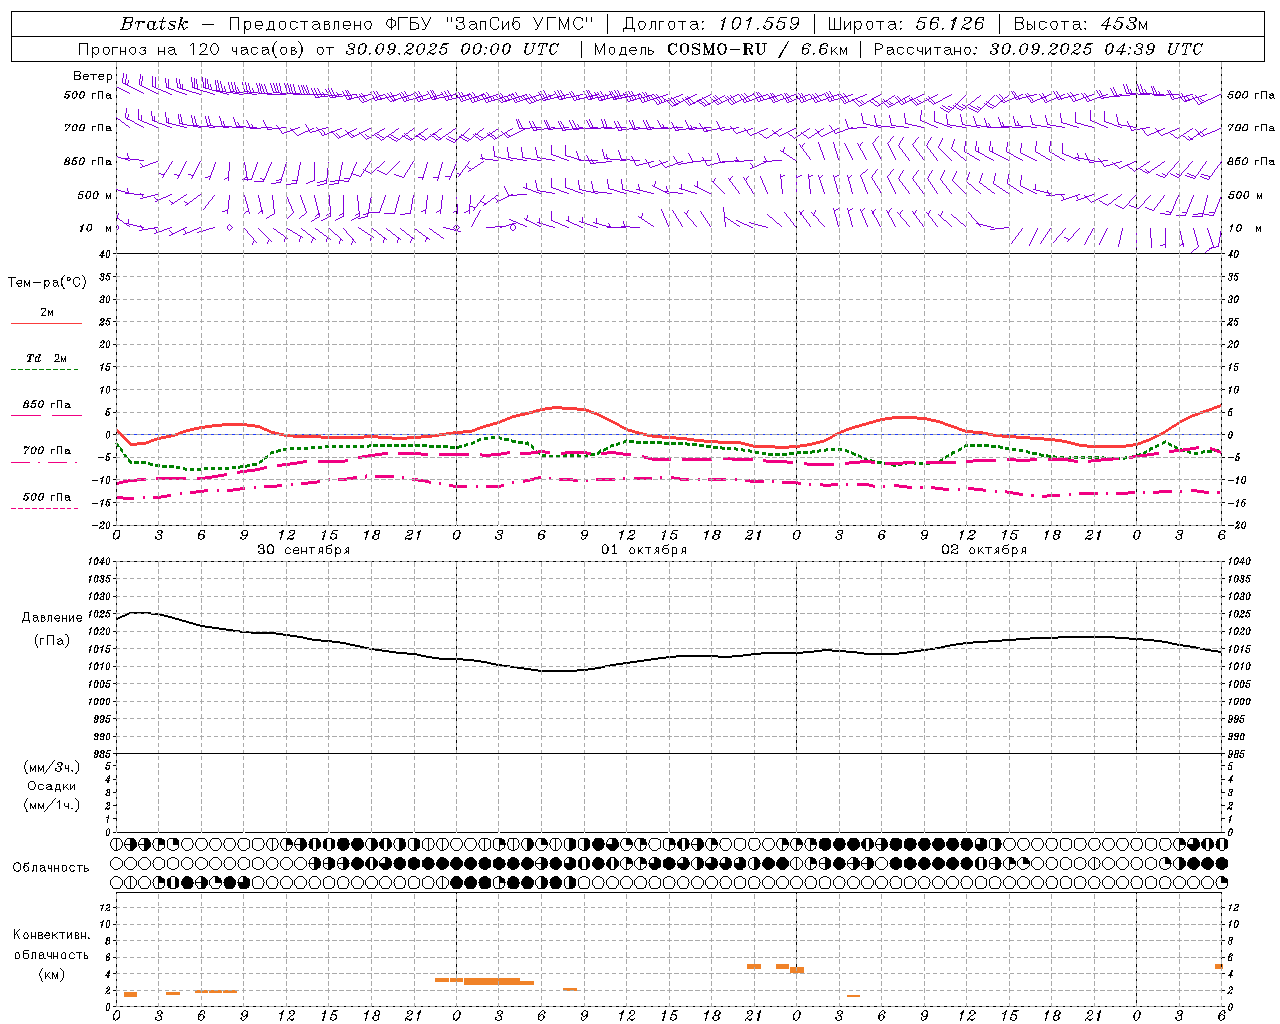Viewport: 1280px width, 1024px height.
Task: Click the Рассчитано 04:39 UTC timestamp
Action: 1038,49
